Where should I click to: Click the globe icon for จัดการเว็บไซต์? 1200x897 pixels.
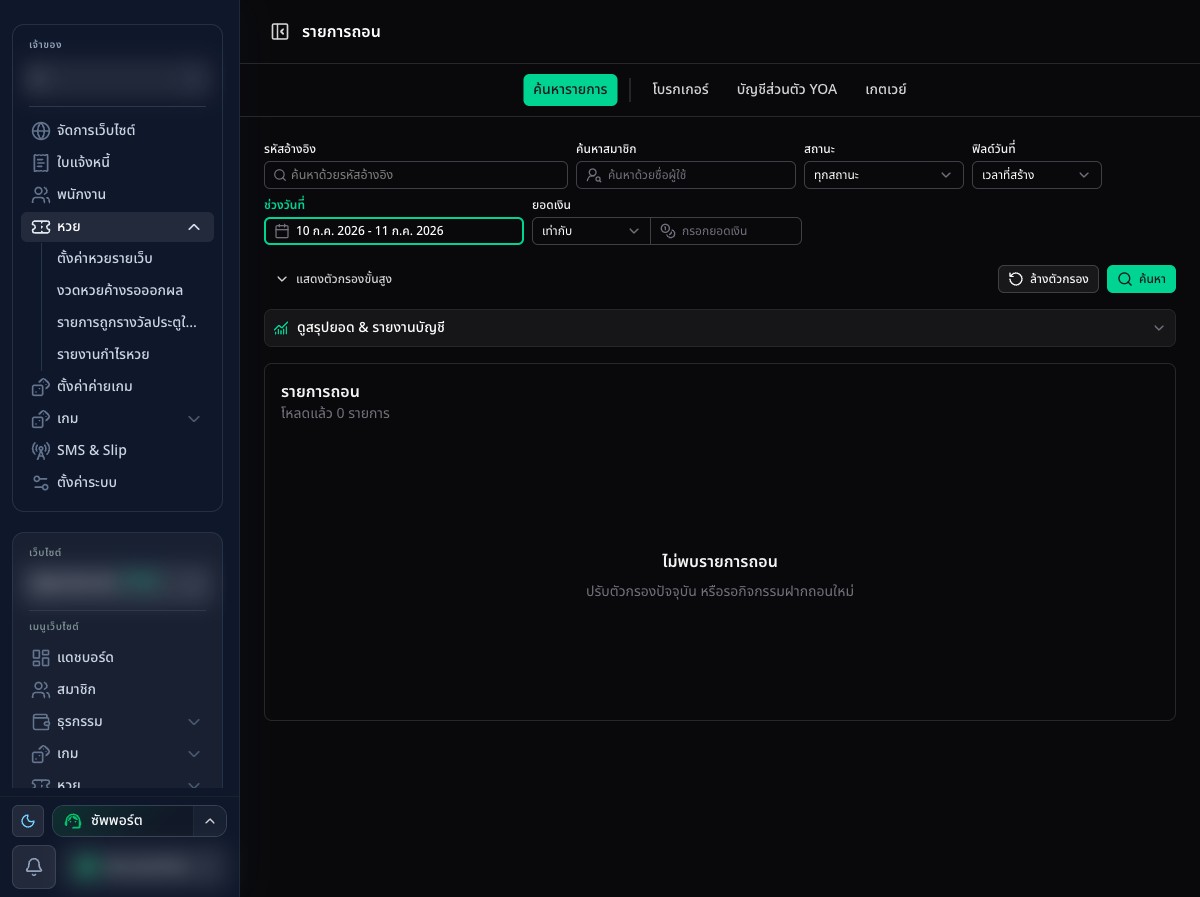pos(41,131)
